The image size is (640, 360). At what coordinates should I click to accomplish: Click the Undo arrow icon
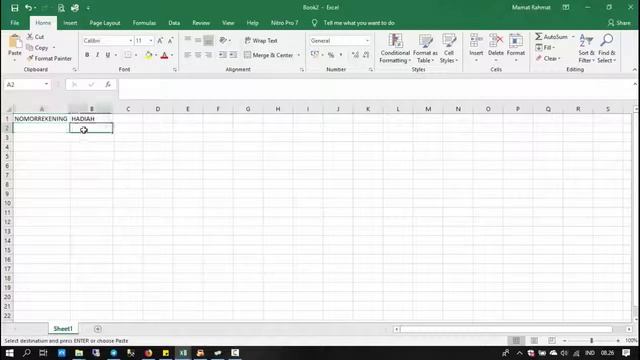point(28,8)
